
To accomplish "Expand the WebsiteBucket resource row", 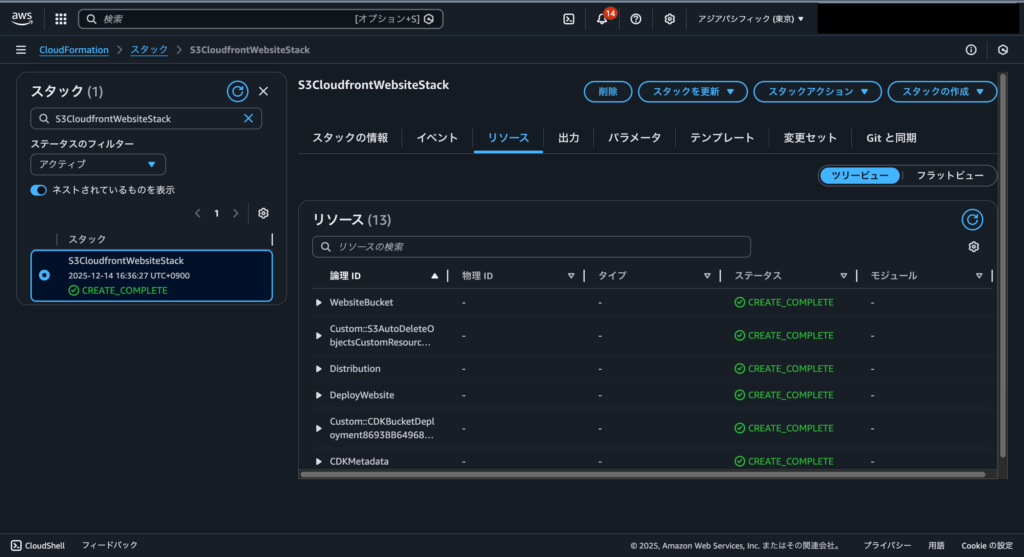I will click(x=319, y=302).
